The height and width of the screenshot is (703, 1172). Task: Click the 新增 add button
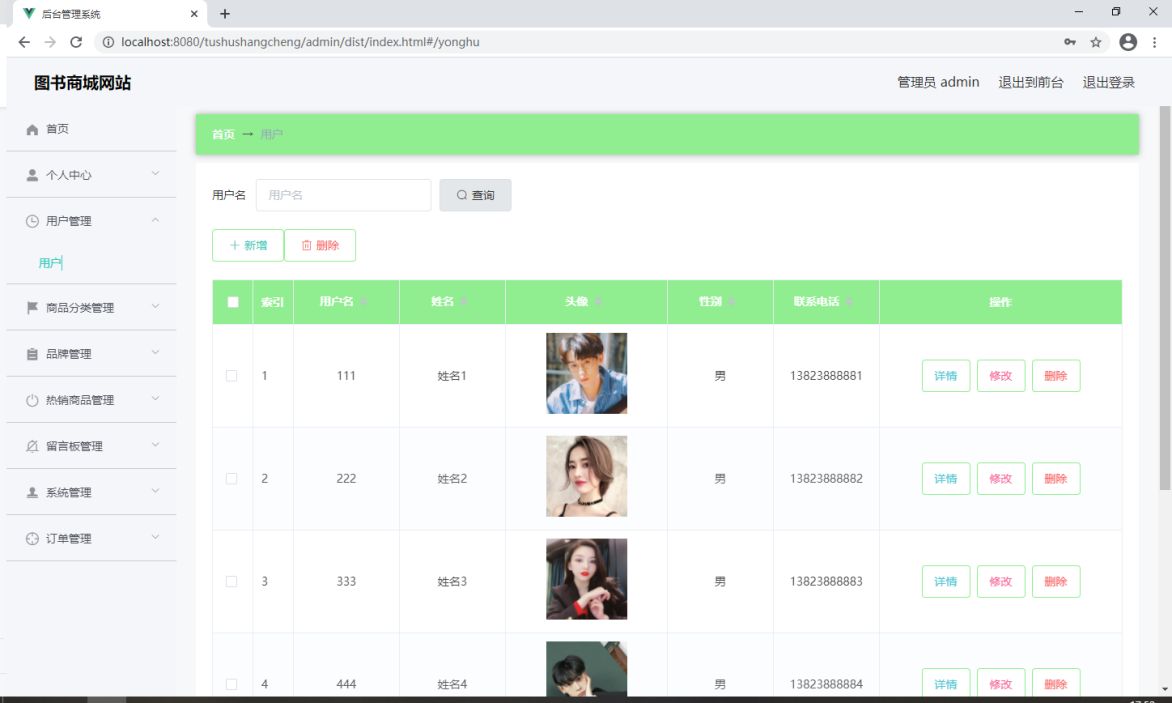[x=248, y=245]
